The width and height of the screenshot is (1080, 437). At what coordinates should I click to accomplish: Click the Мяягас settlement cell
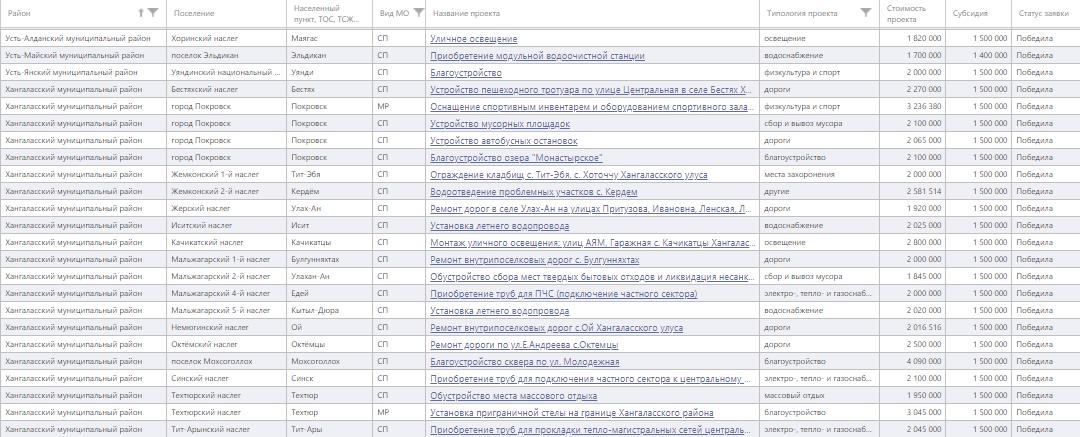(x=329, y=39)
